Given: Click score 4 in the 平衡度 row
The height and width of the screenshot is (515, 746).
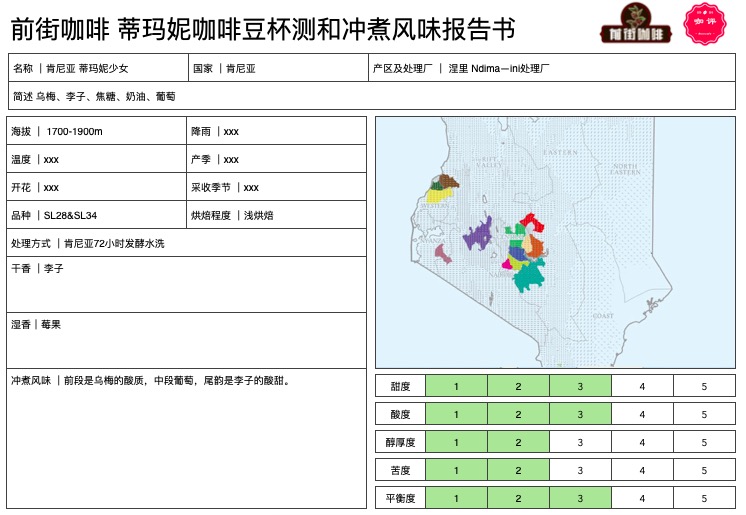Looking at the screenshot, I should pos(642,498).
